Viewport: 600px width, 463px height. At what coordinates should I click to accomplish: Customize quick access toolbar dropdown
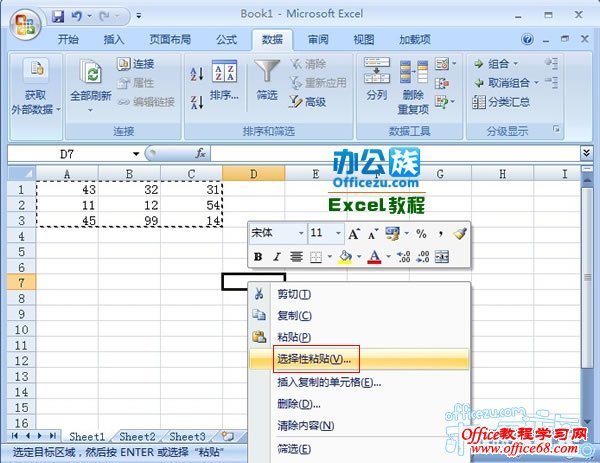(x=139, y=16)
